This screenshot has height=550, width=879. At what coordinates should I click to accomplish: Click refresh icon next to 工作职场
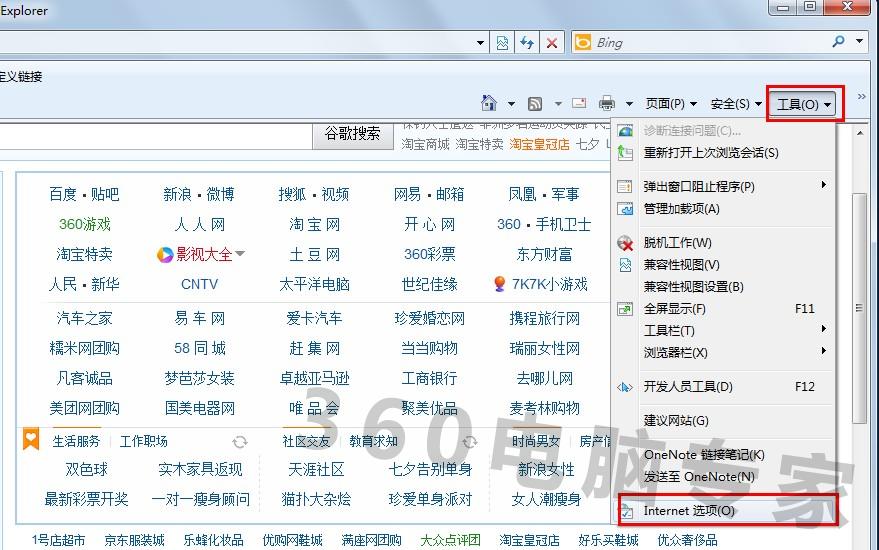click(240, 442)
